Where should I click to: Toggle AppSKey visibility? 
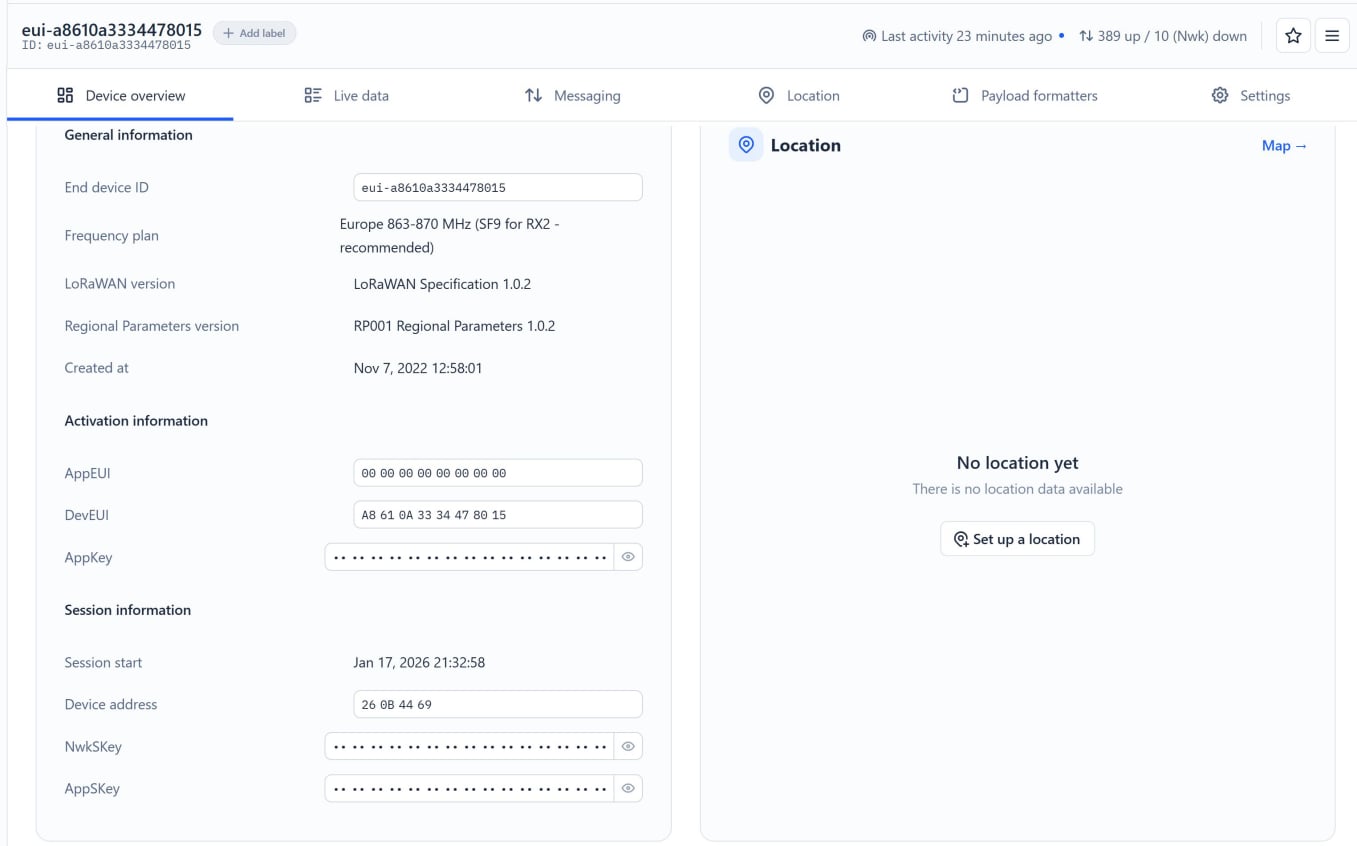click(628, 788)
